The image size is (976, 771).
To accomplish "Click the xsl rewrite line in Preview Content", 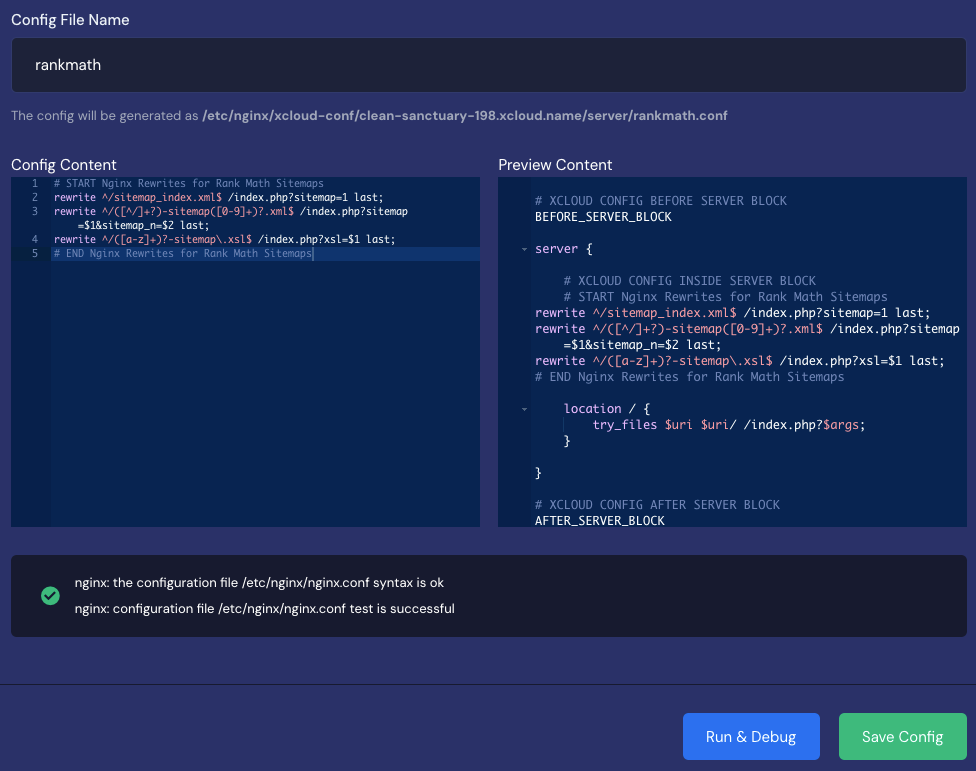I will [x=739, y=361].
